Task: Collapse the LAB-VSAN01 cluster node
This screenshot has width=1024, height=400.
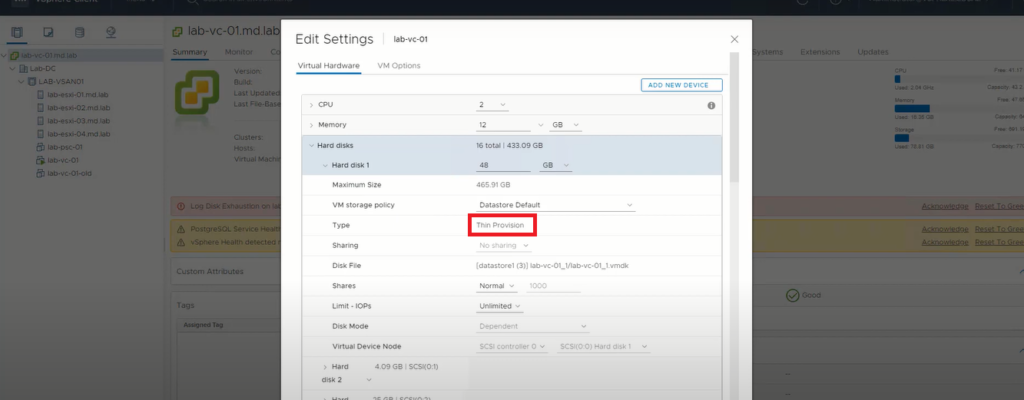Action: (21, 82)
